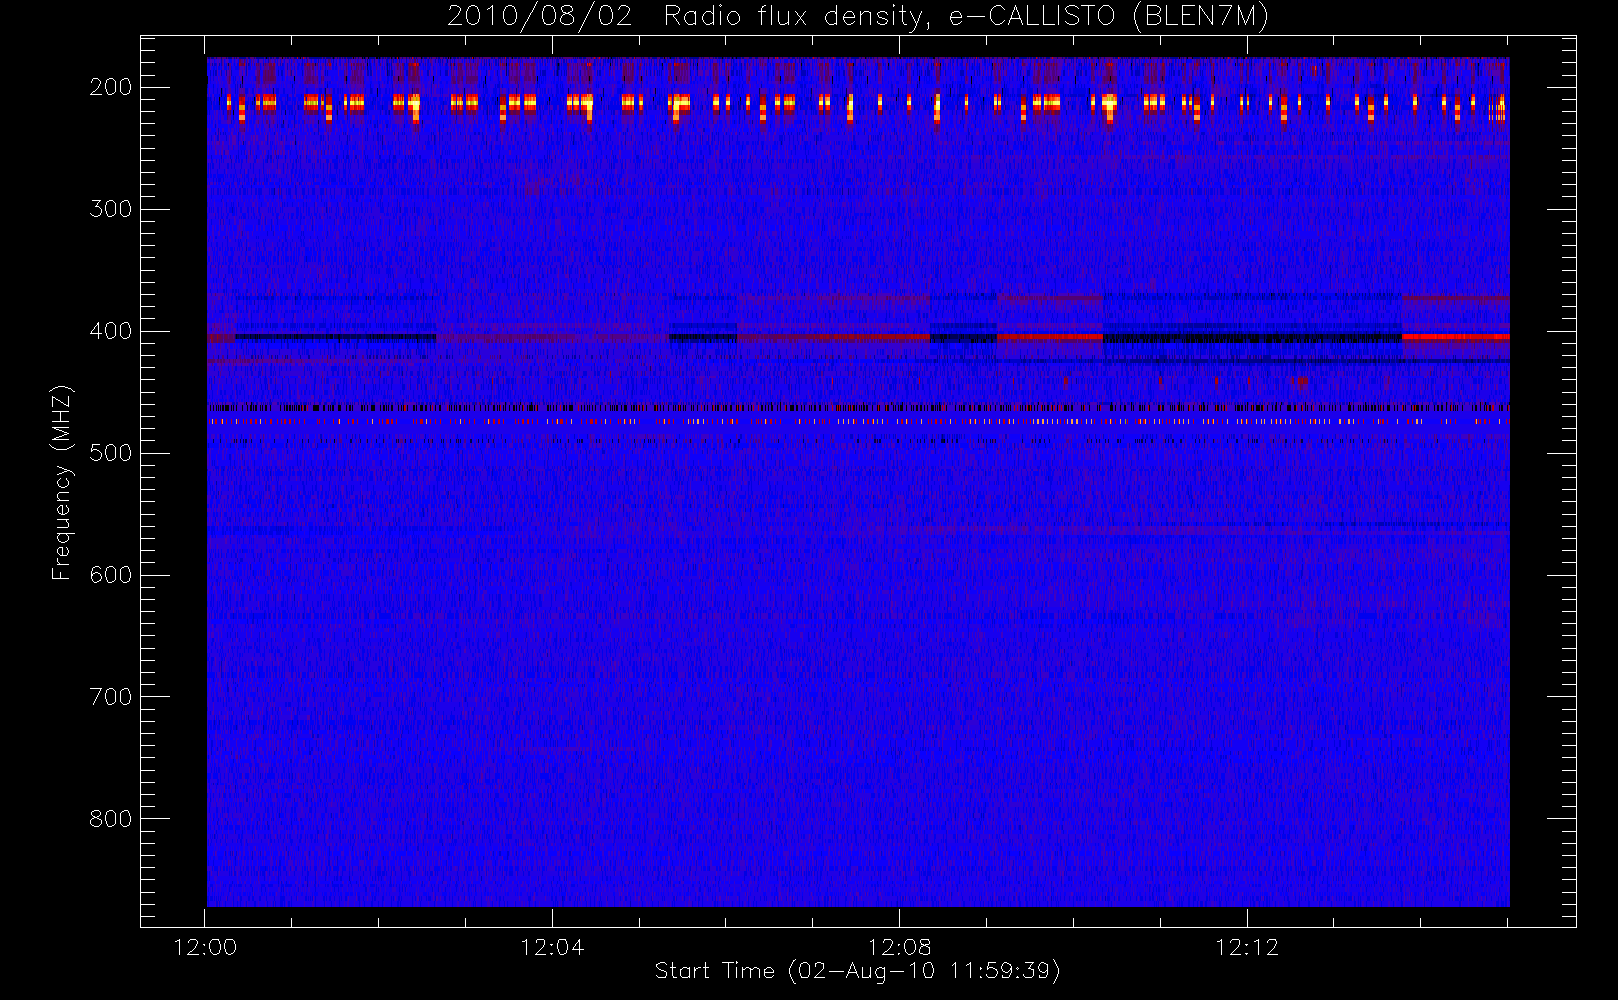Screen dimensions: 1618x1000
Task: Click the "Frequency (MHz)" axis label
Action: coord(62,482)
